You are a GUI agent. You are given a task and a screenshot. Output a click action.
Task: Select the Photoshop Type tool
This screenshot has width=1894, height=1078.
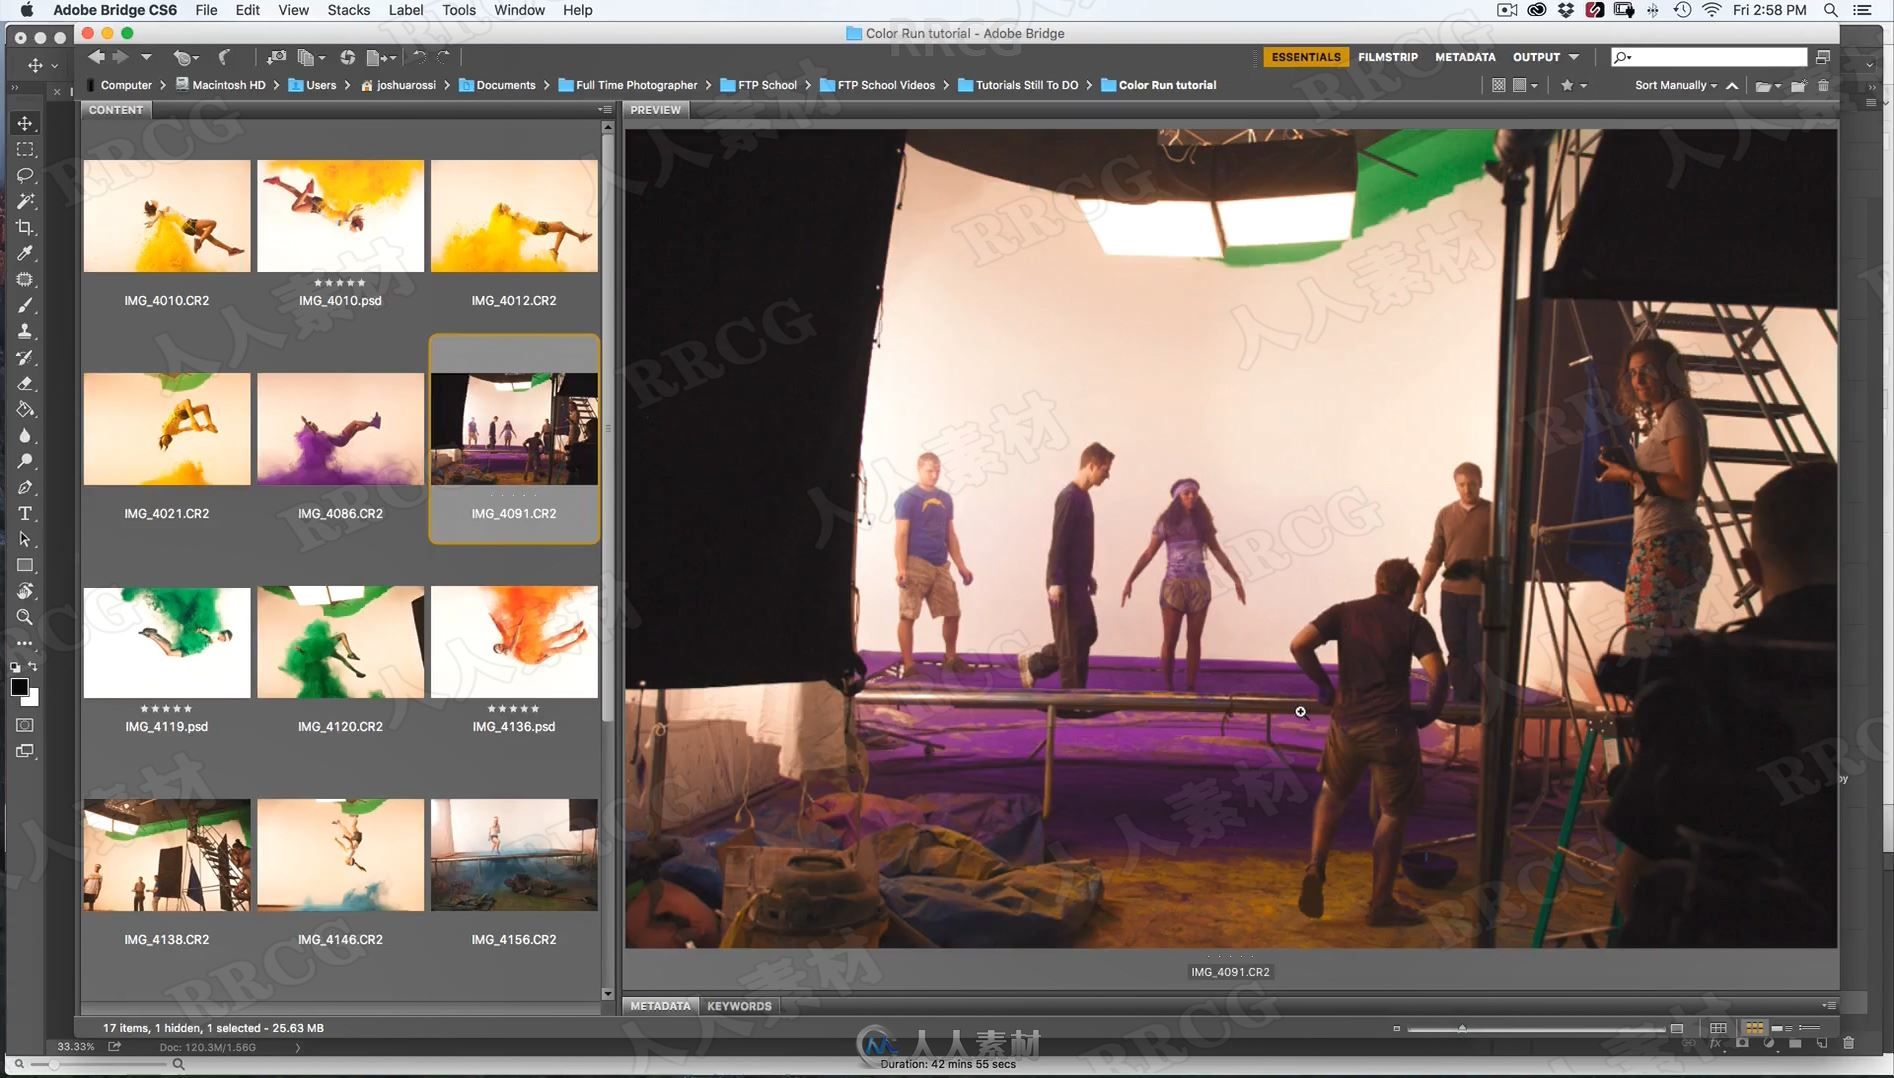point(25,513)
